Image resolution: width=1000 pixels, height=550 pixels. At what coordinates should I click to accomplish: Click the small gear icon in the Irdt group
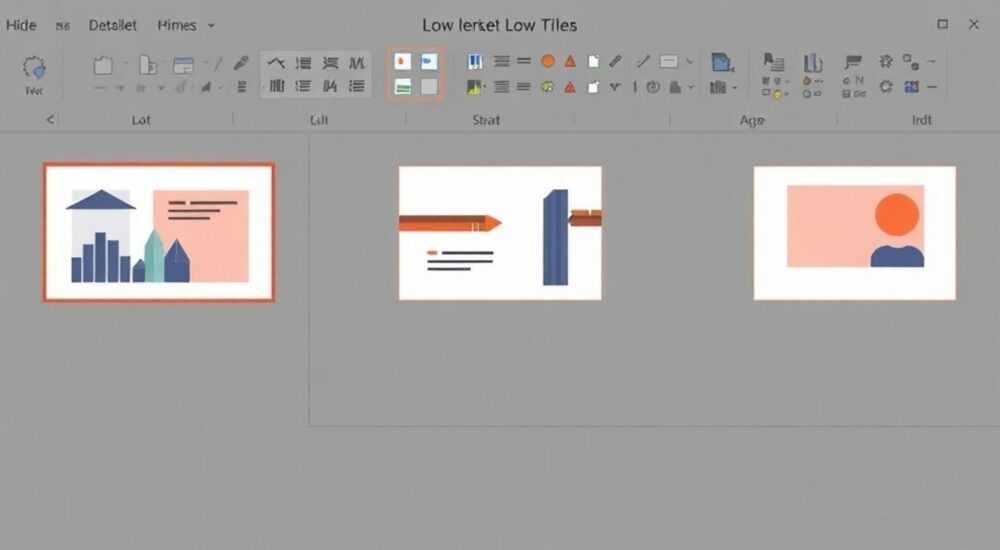tap(886, 61)
